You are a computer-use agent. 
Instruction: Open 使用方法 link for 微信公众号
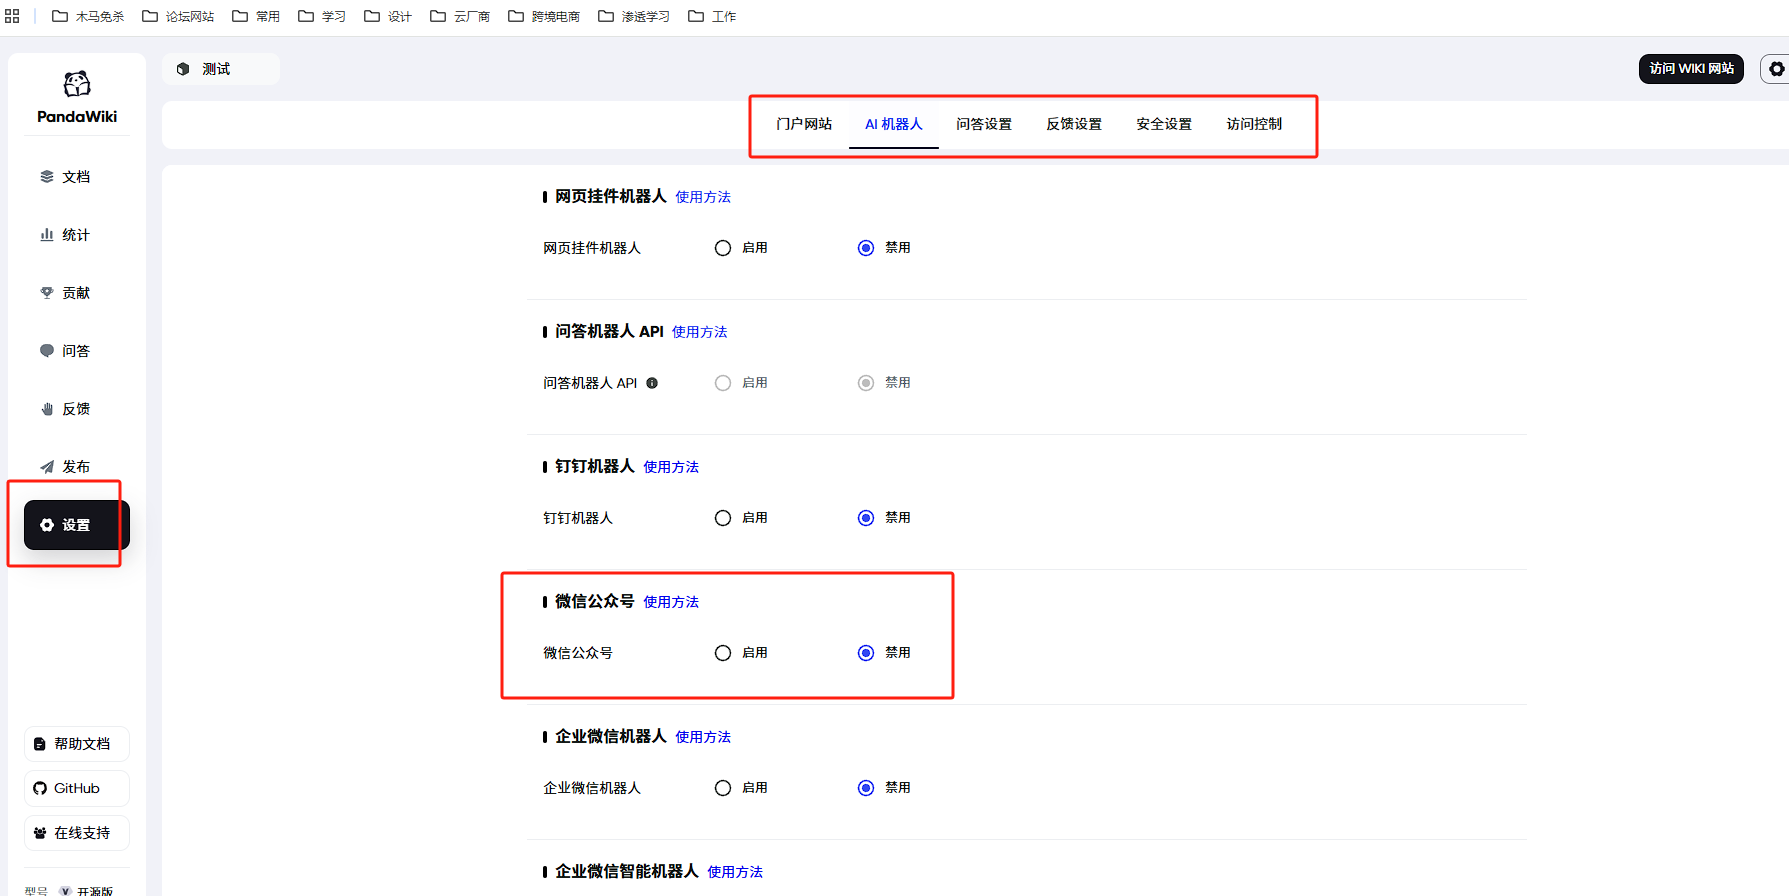point(671,602)
